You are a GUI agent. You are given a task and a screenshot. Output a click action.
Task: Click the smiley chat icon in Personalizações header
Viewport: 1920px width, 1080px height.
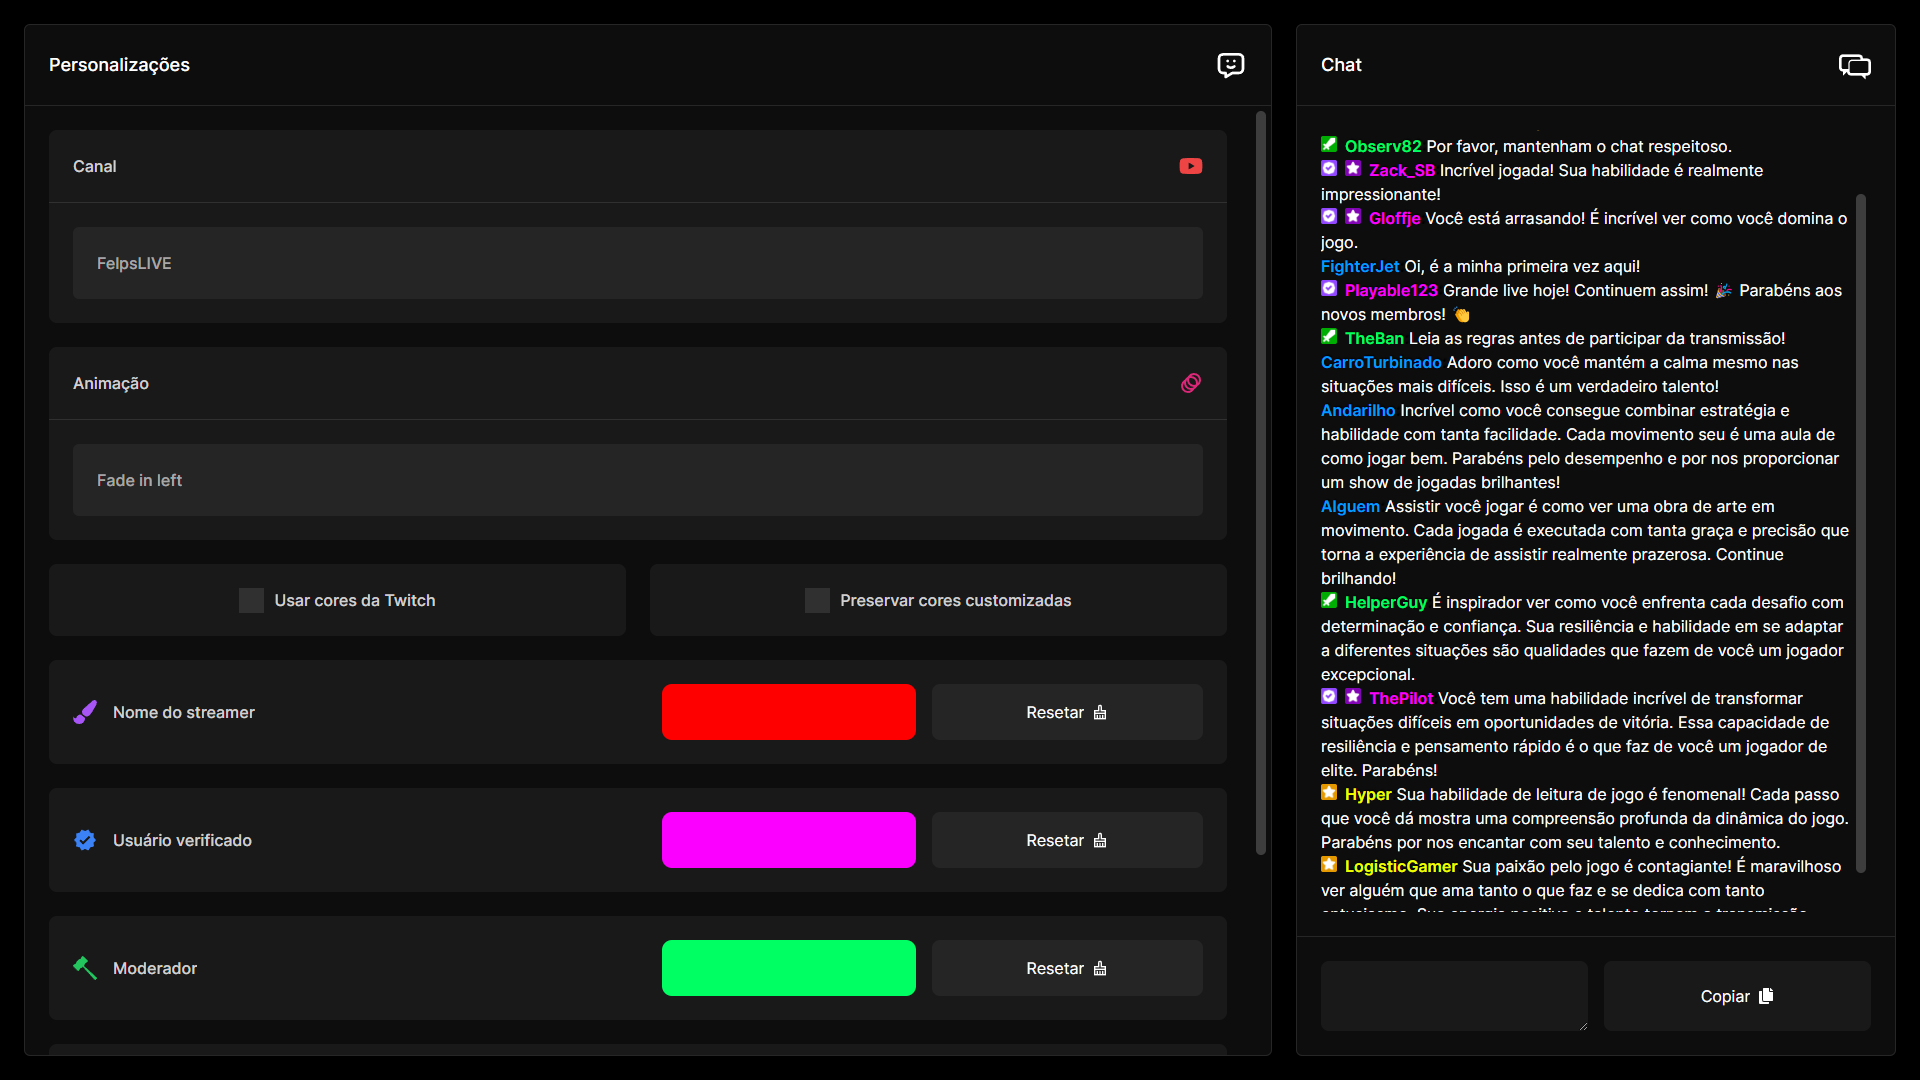pos(1230,65)
